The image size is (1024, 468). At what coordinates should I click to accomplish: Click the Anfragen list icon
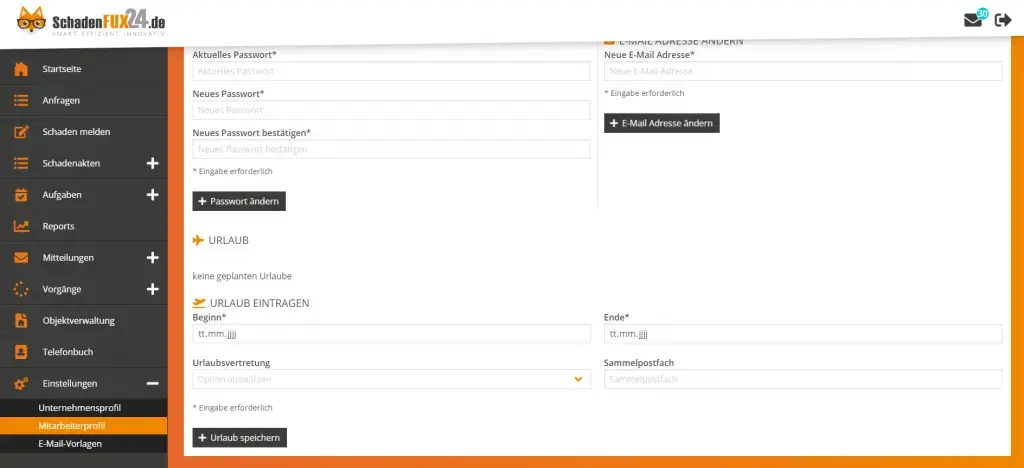pyautogui.click(x=20, y=100)
